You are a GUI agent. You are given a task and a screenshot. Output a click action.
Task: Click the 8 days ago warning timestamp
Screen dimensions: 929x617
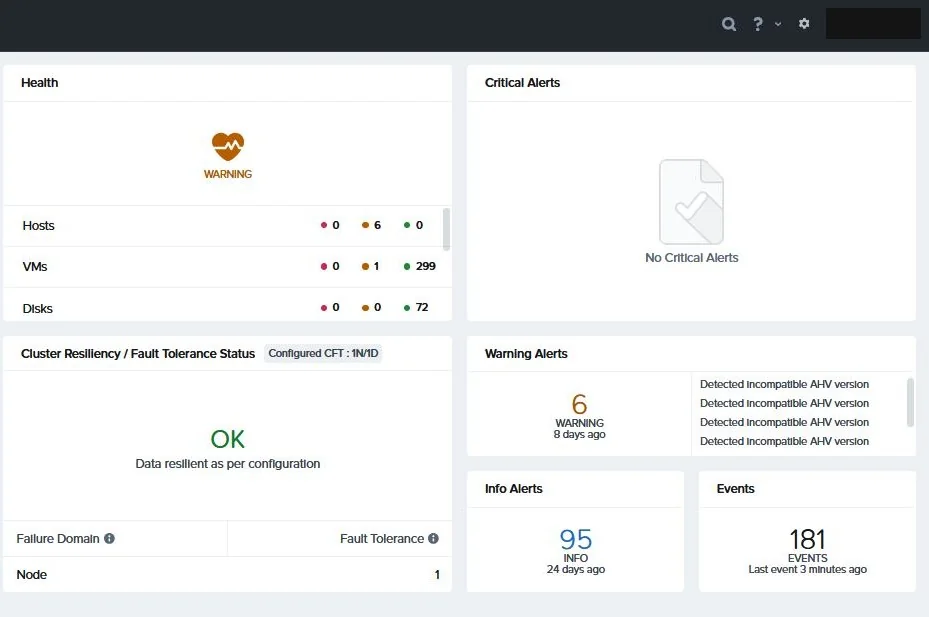pos(579,434)
